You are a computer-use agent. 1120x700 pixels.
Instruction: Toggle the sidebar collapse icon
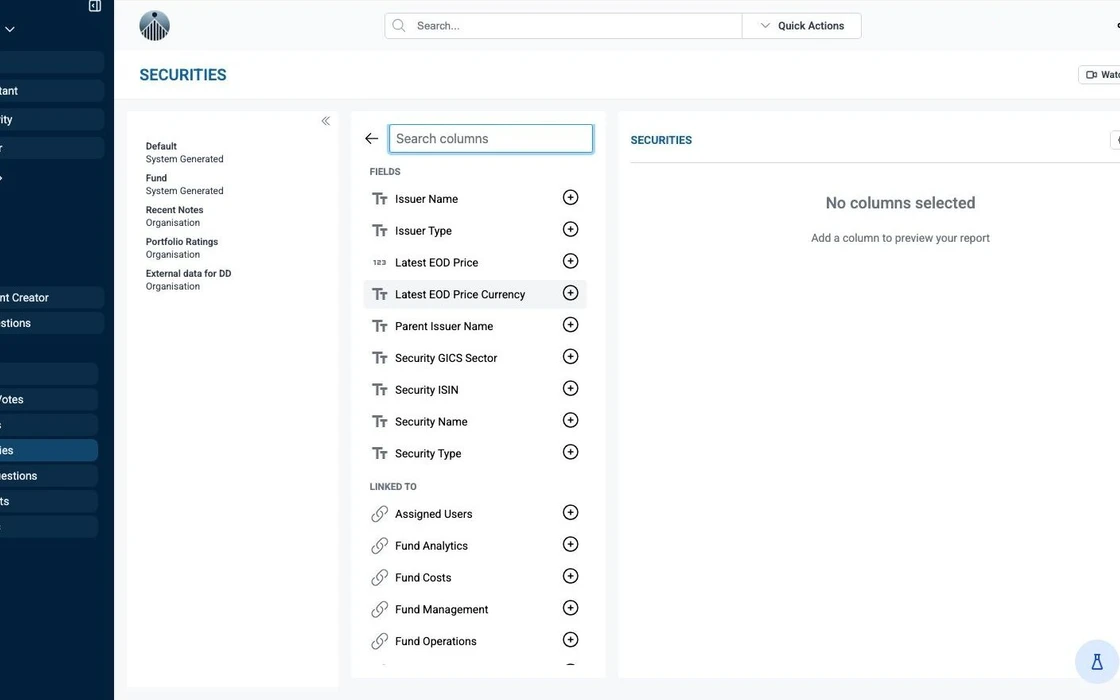[95, 6]
